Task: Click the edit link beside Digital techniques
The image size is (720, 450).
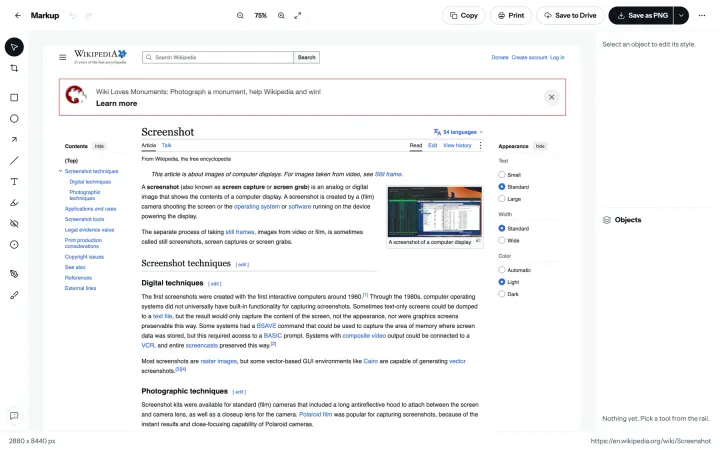Action: [214, 284]
